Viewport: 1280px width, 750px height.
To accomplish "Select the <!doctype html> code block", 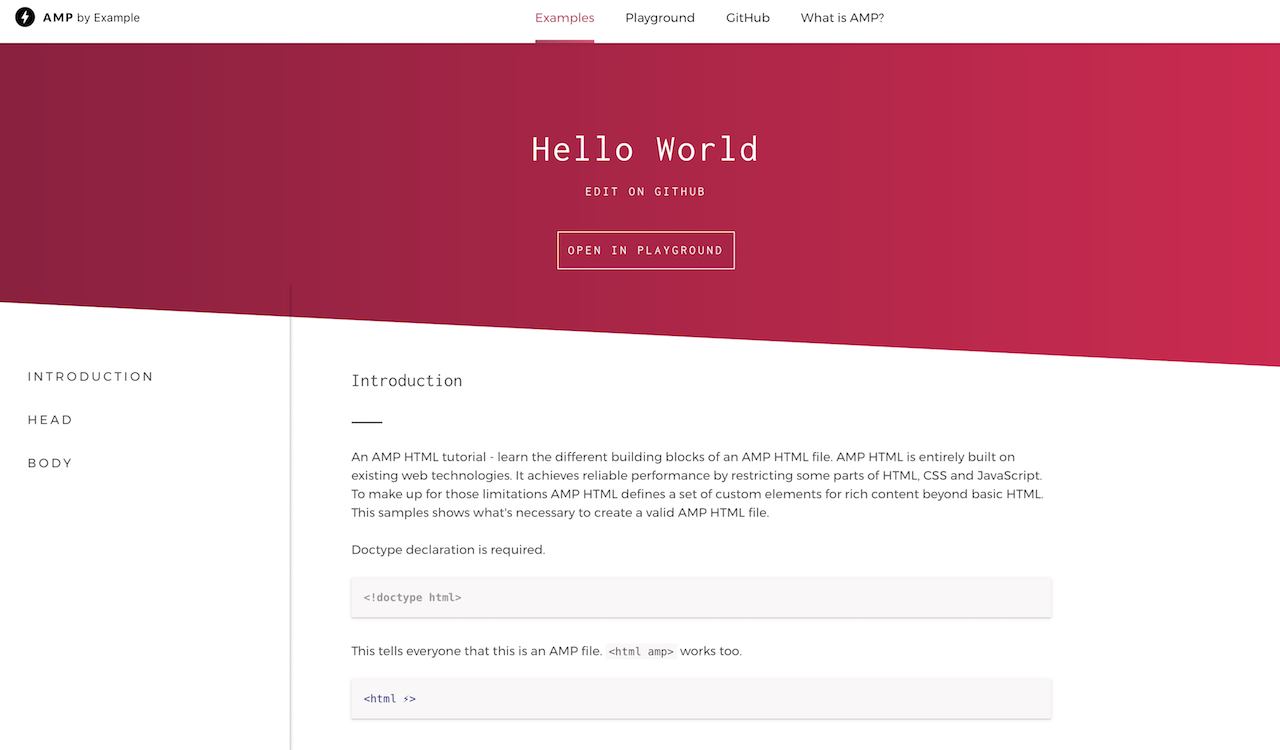I will [700, 597].
